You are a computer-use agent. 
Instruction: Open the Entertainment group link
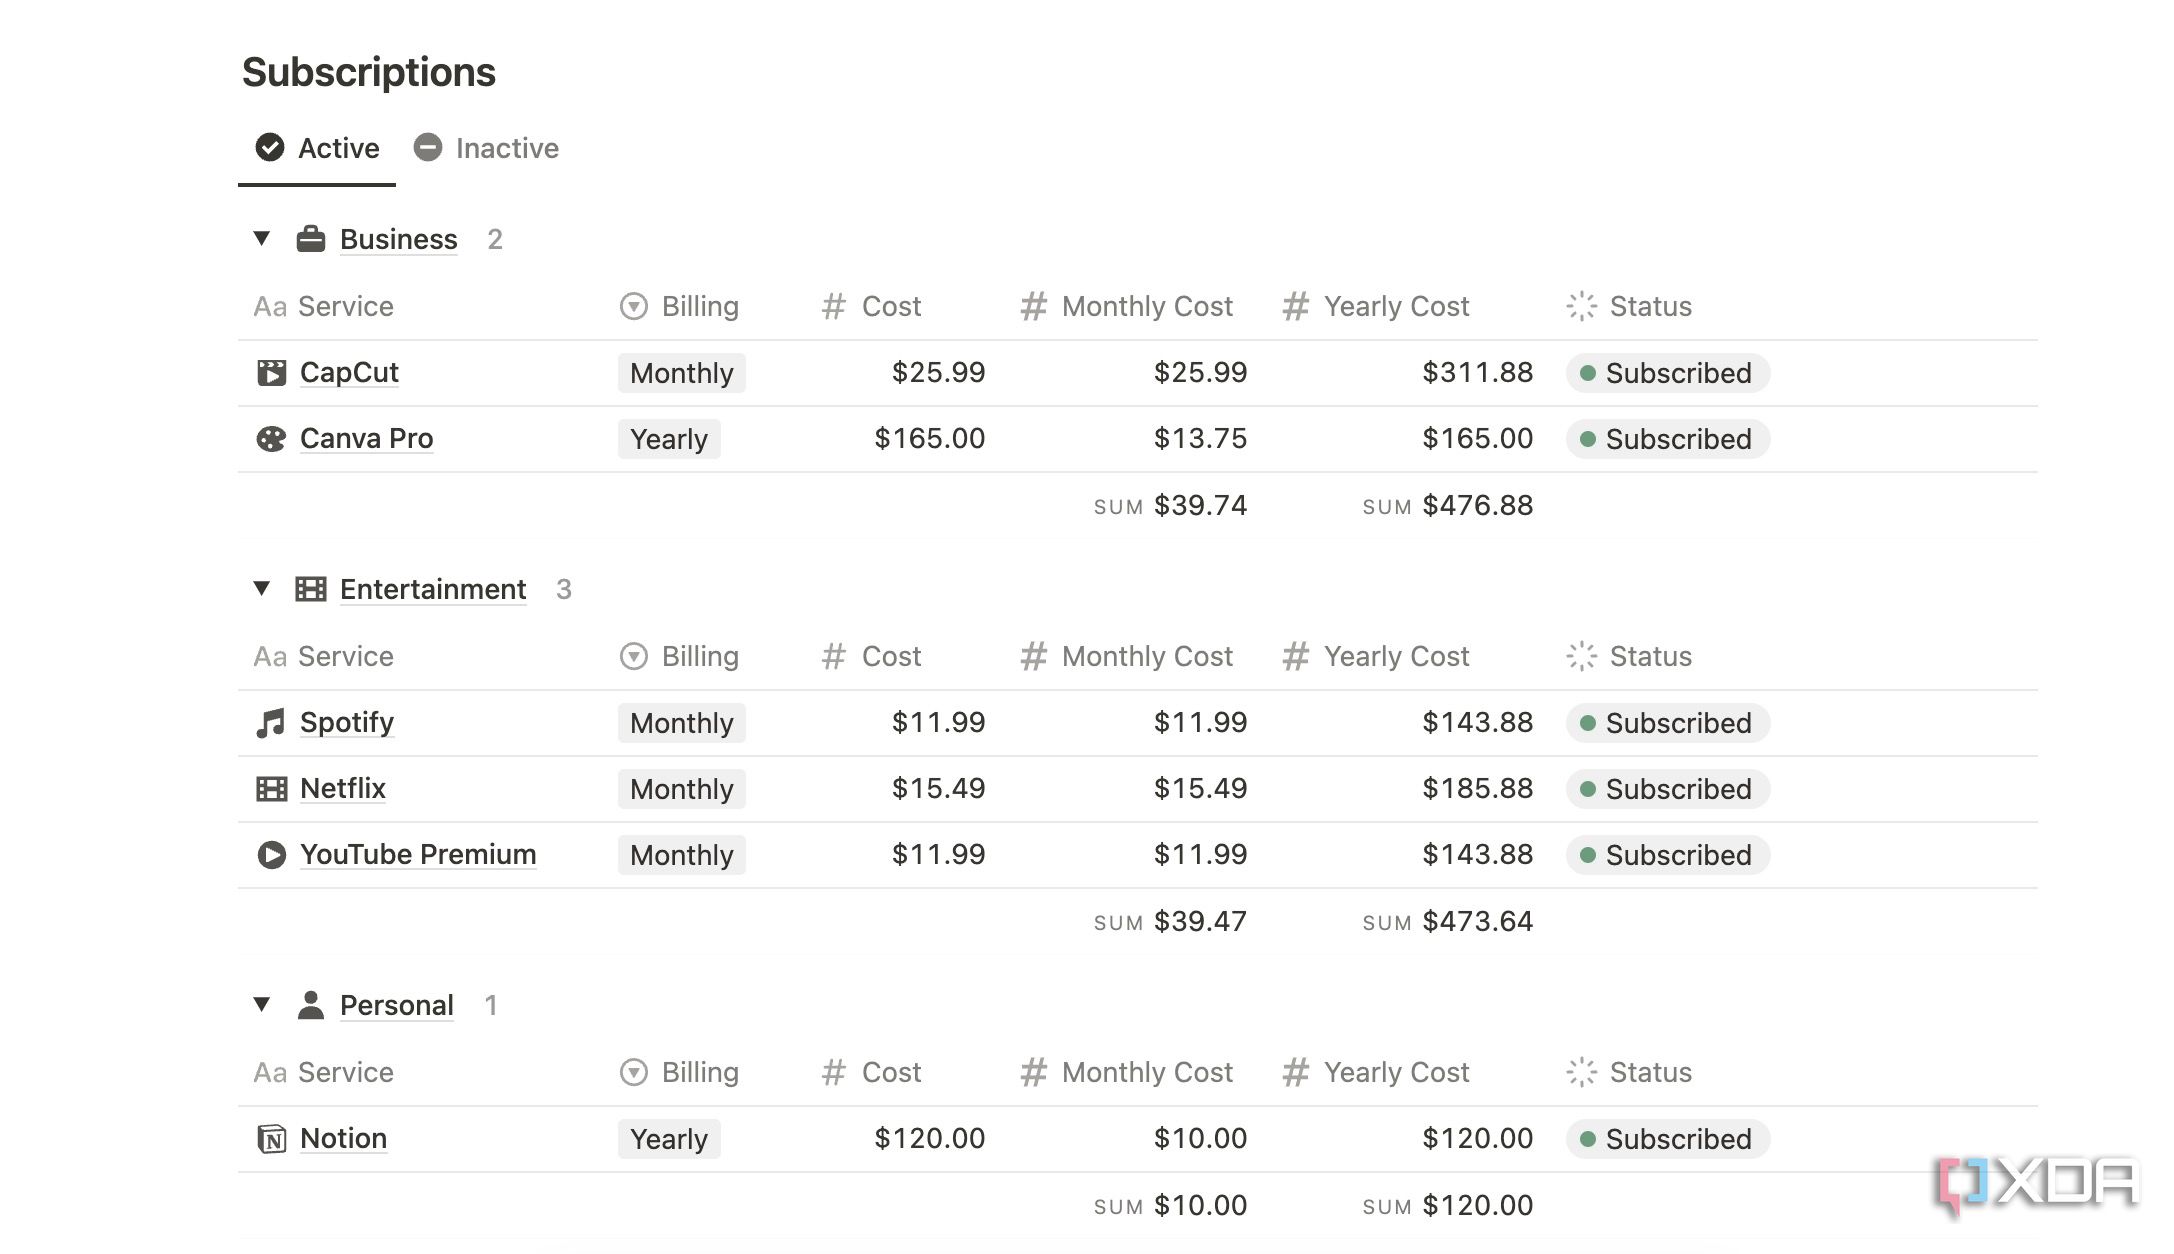coord(433,589)
